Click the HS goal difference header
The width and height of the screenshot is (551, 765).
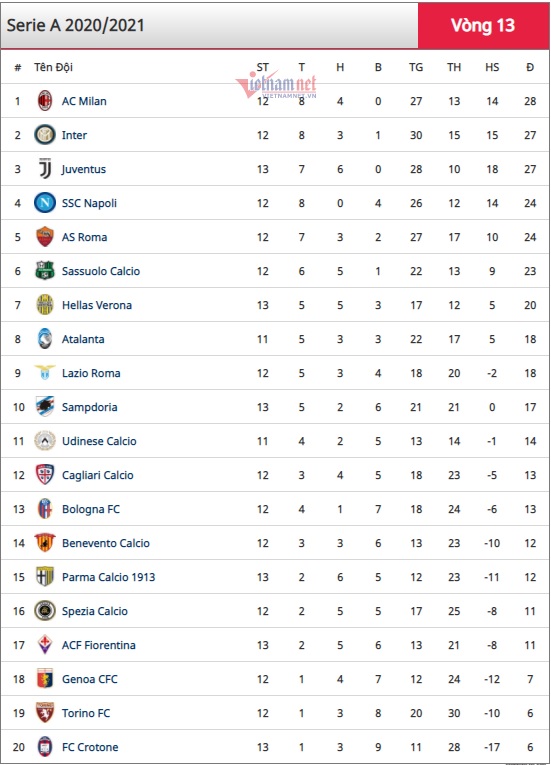[x=492, y=67]
